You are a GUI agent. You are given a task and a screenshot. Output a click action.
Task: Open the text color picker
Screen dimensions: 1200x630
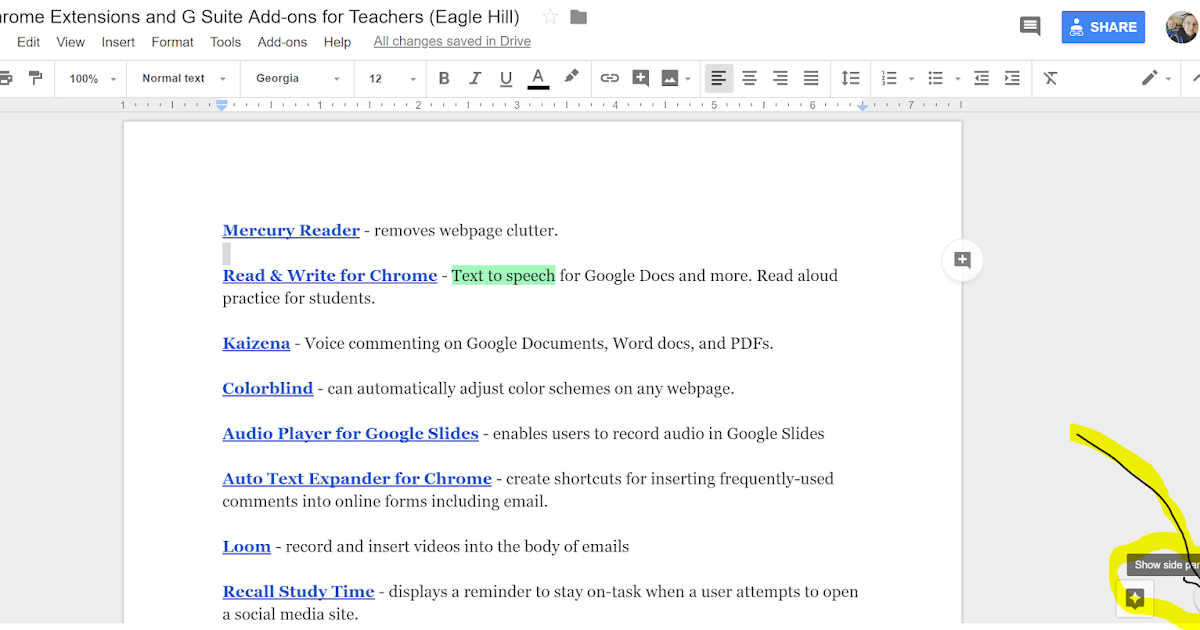point(538,78)
